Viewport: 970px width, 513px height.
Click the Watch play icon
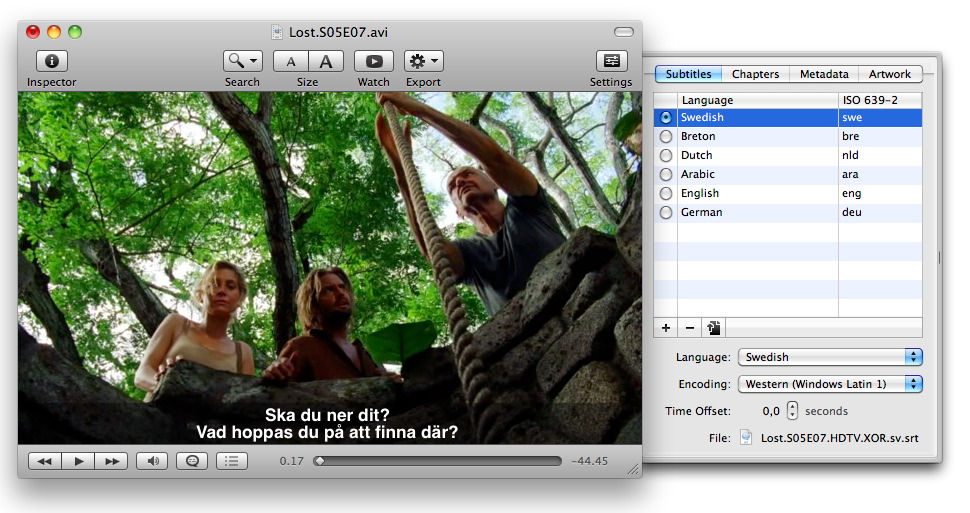pos(374,61)
